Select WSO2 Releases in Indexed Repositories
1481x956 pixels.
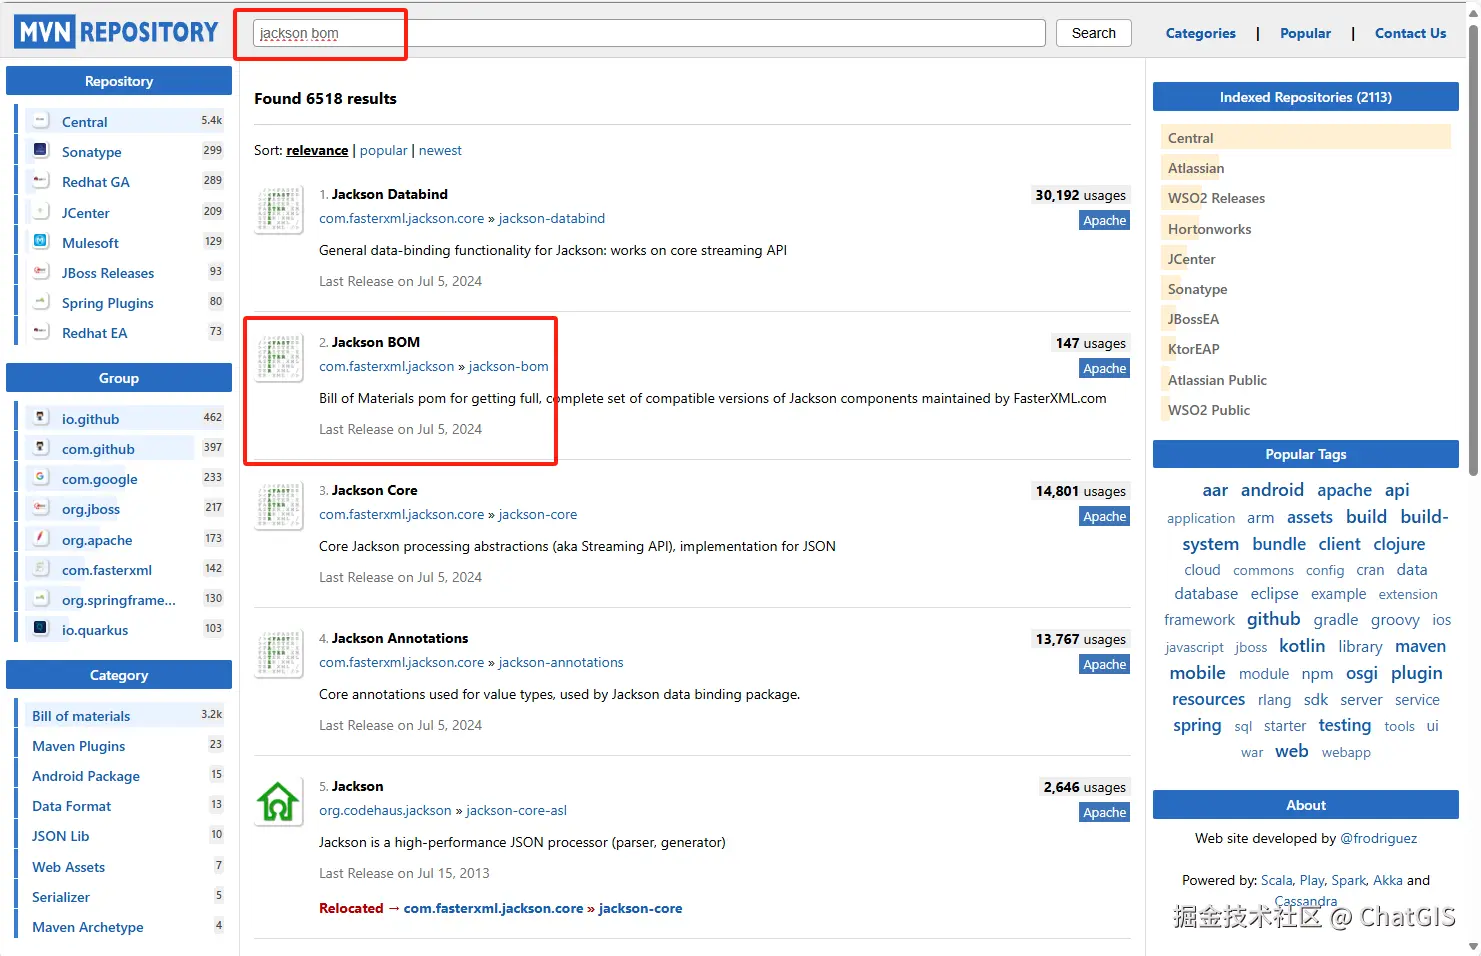click(x=1216, y=198)
